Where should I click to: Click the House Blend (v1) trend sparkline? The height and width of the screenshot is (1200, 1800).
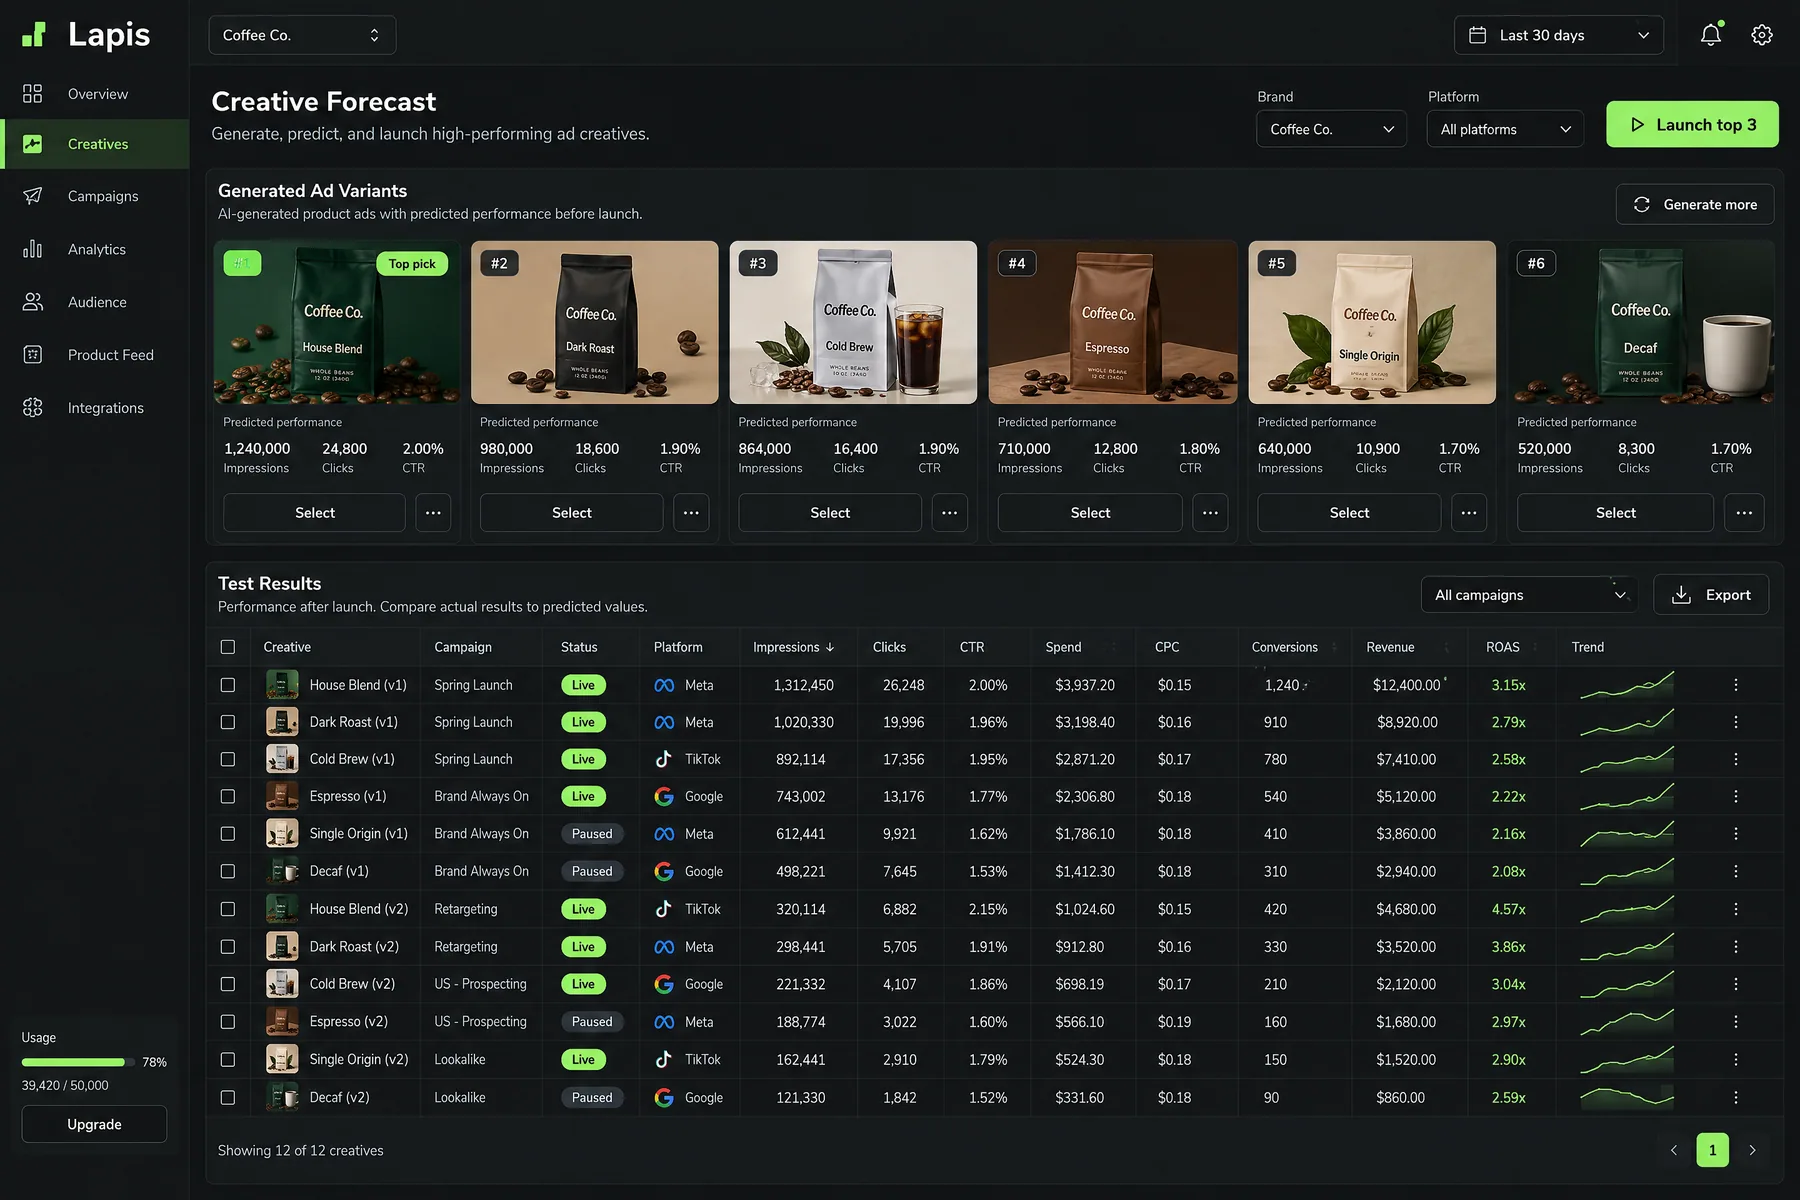point(1627,685)
